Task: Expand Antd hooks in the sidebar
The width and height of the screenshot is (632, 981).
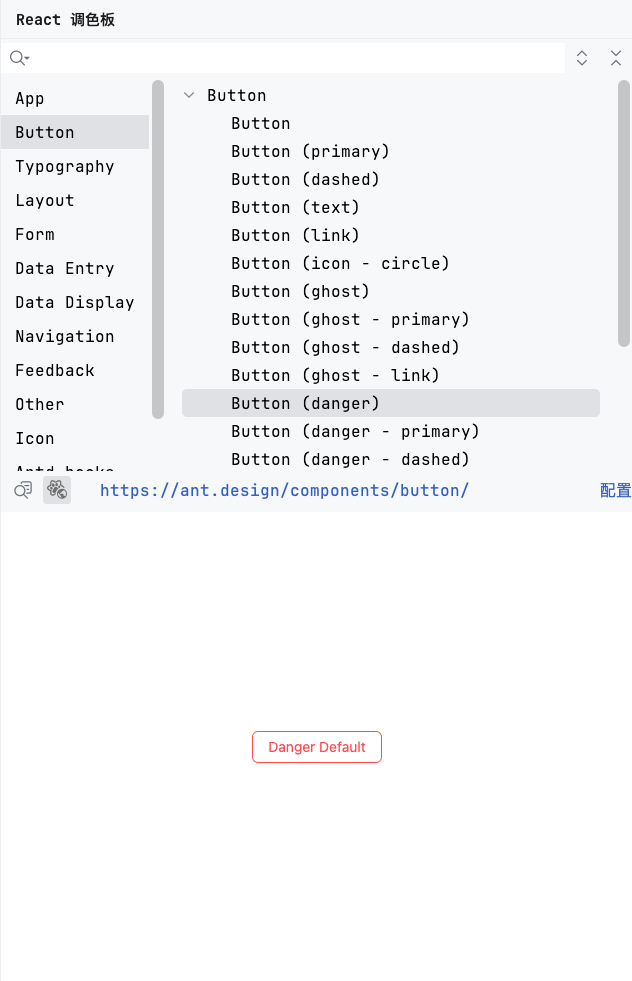Action: (63, 468)
